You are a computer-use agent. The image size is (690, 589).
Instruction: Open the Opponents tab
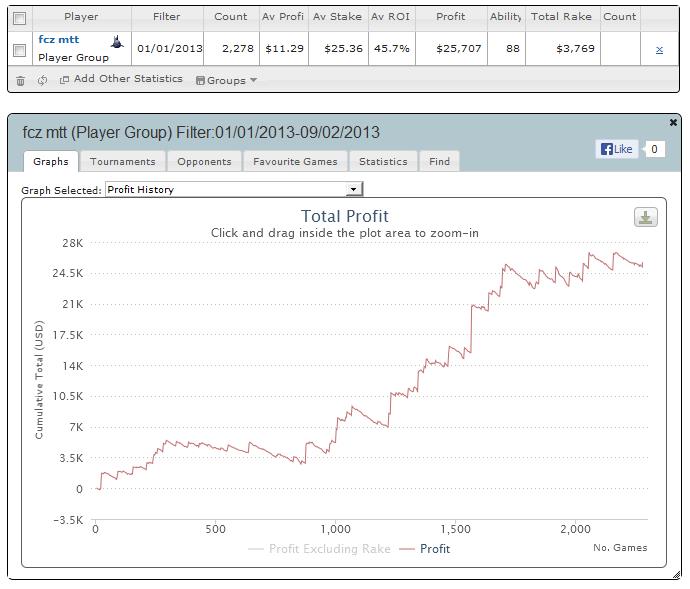tap(204, 162)
